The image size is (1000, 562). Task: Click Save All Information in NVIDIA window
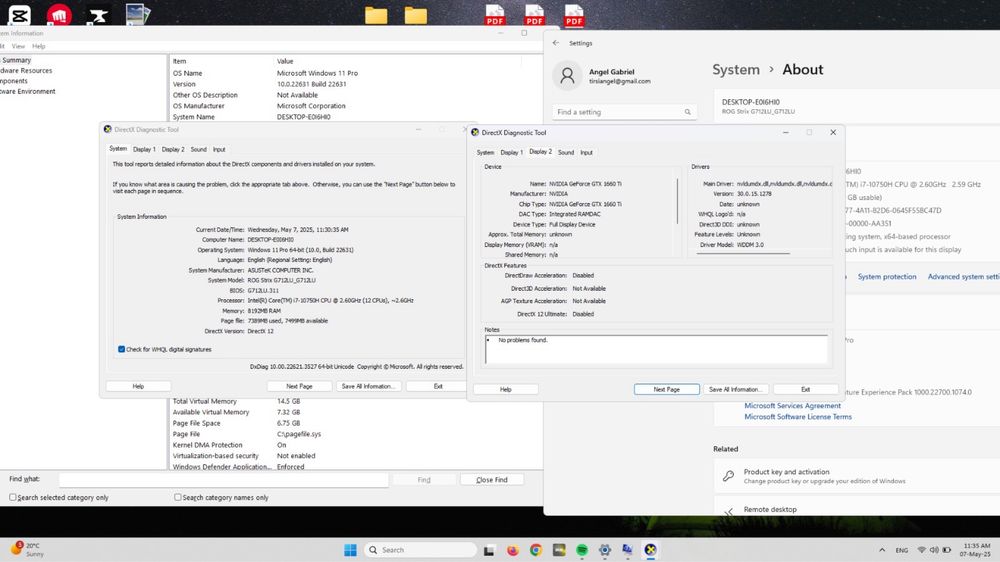tap(735, 389)
